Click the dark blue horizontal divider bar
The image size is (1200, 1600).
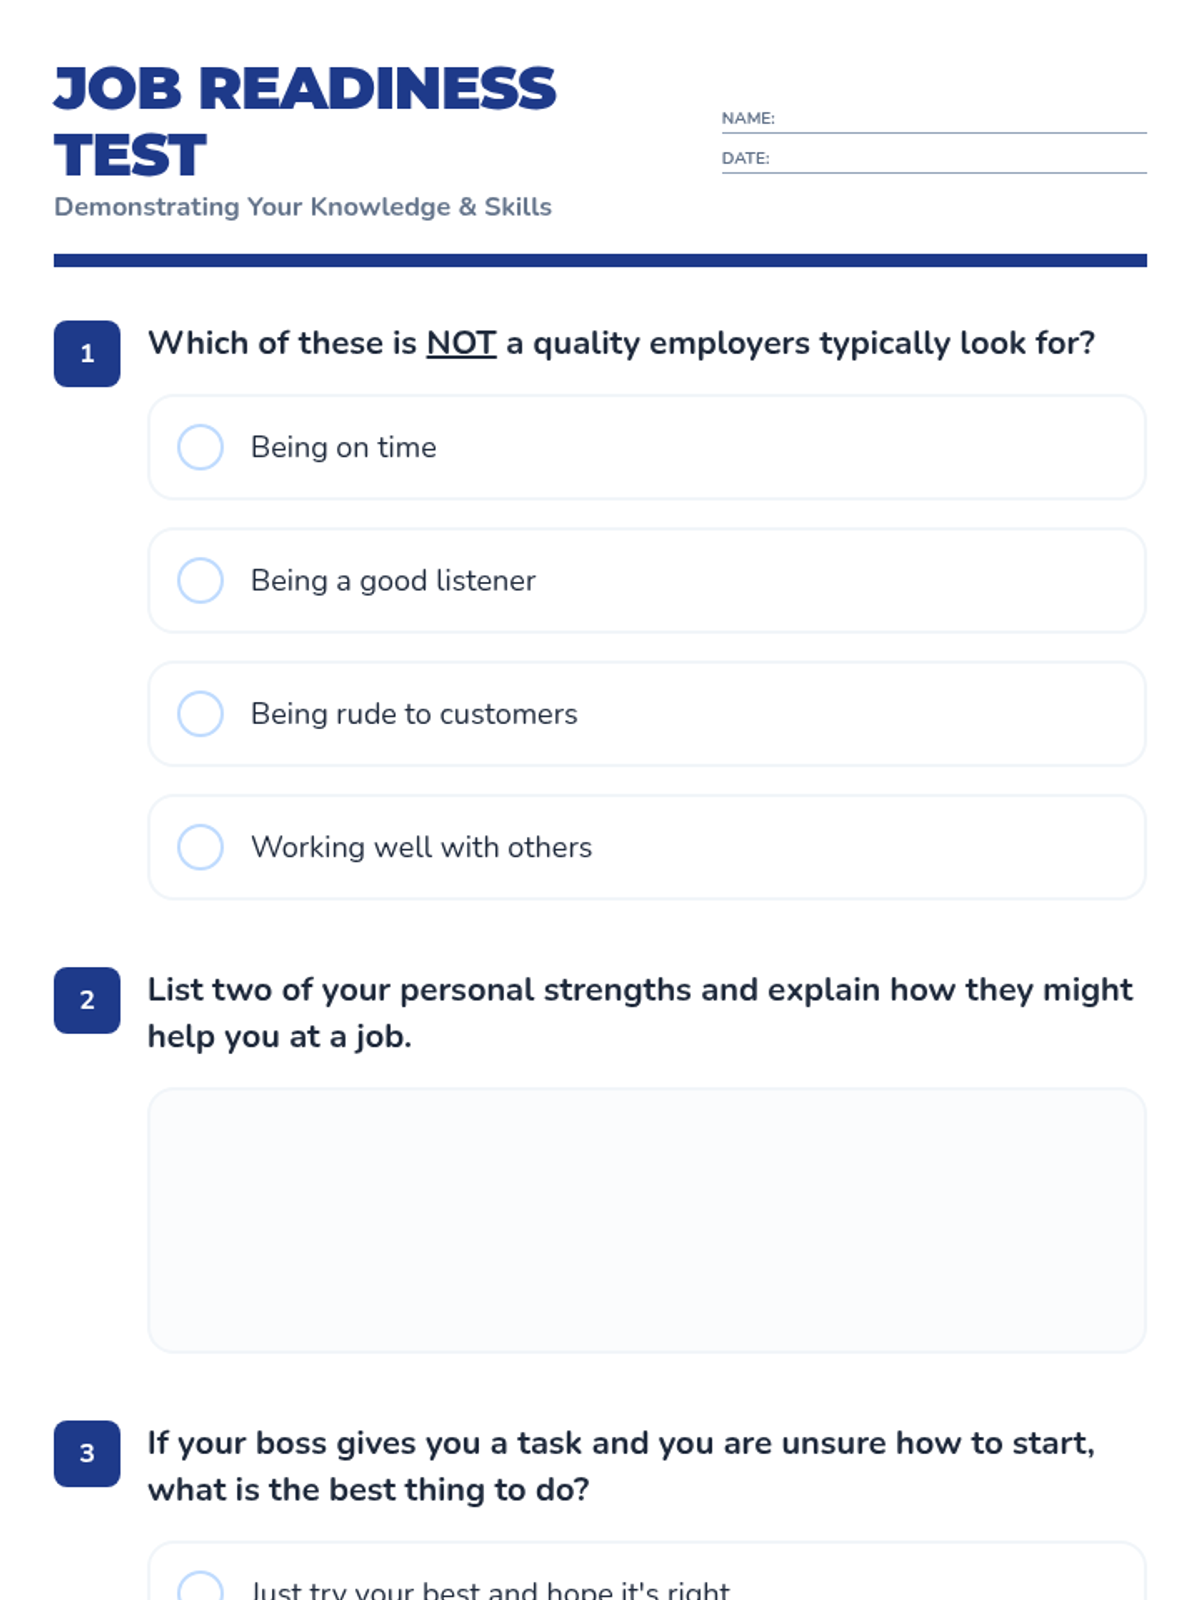pyautogui.click(x=600, y=261)
